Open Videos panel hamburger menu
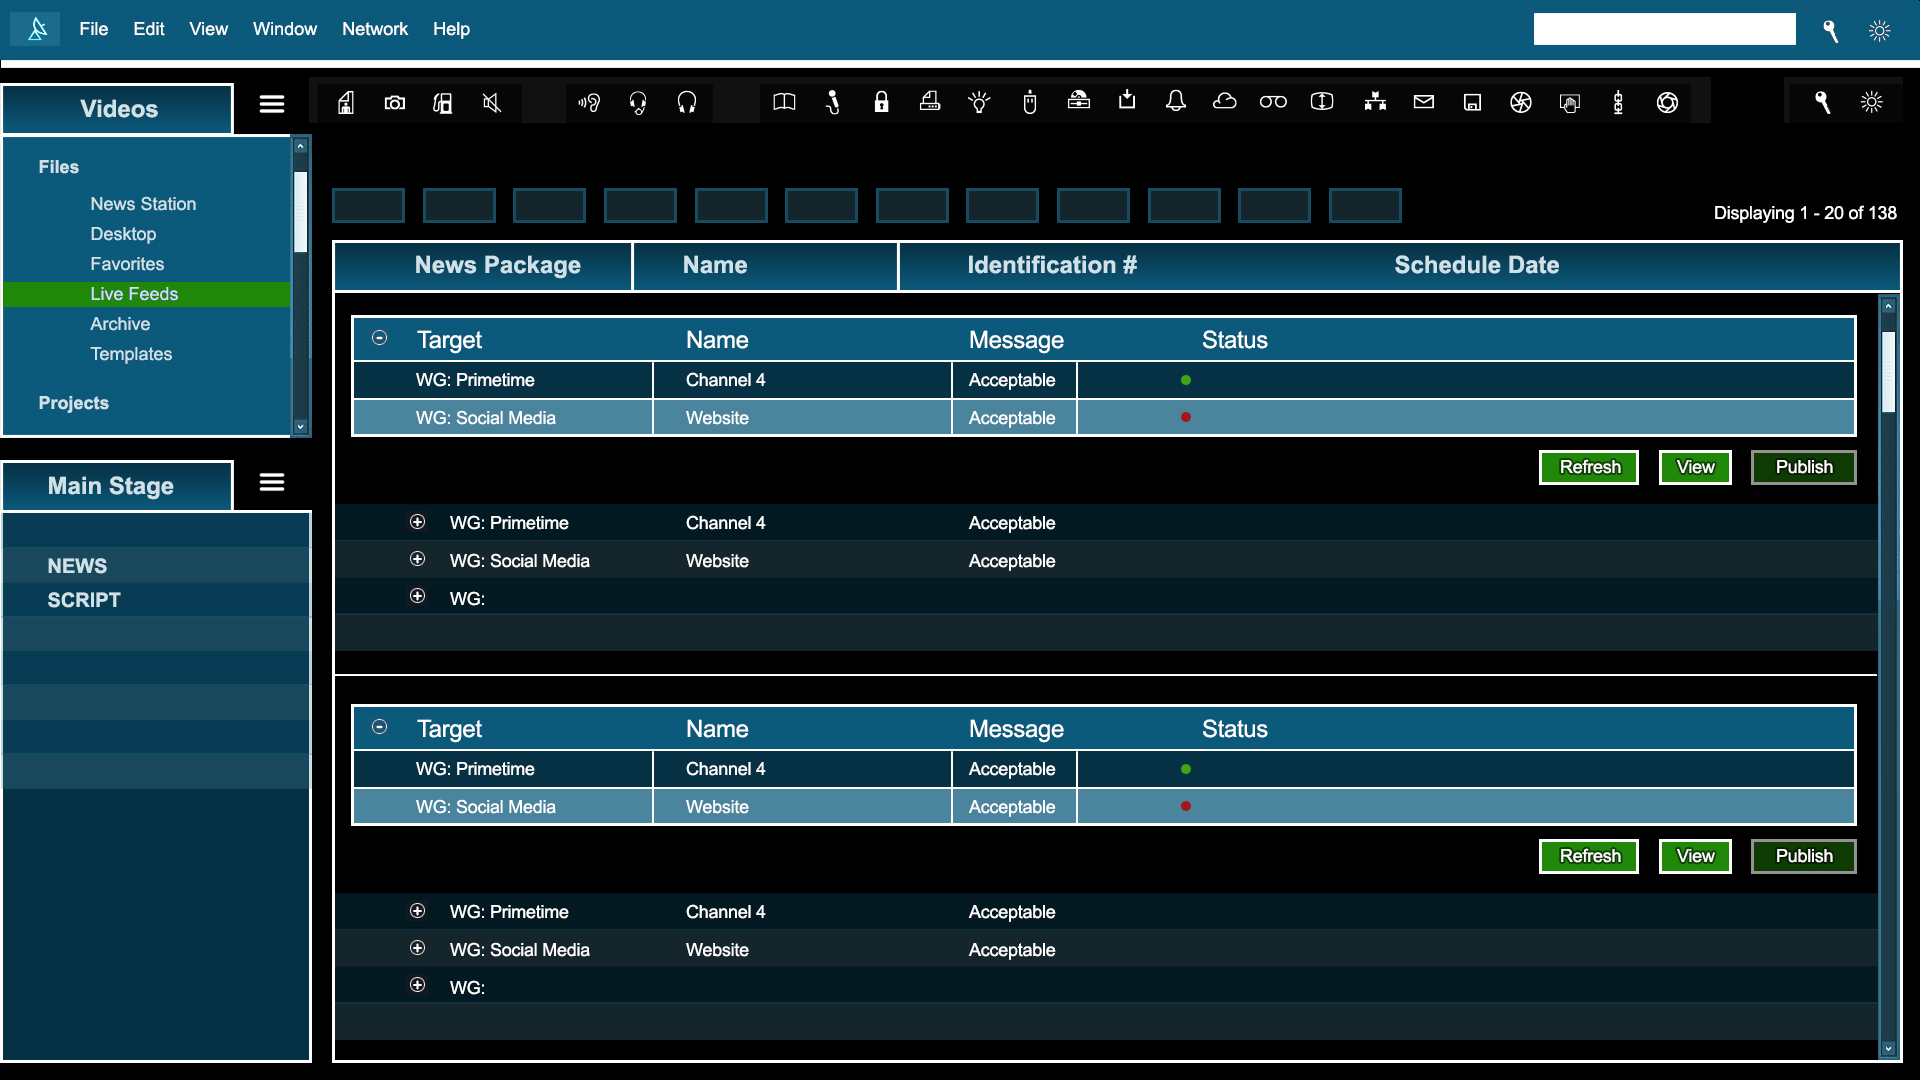Viewport: 1920px width, 1080px height. (x=272, y=104)
